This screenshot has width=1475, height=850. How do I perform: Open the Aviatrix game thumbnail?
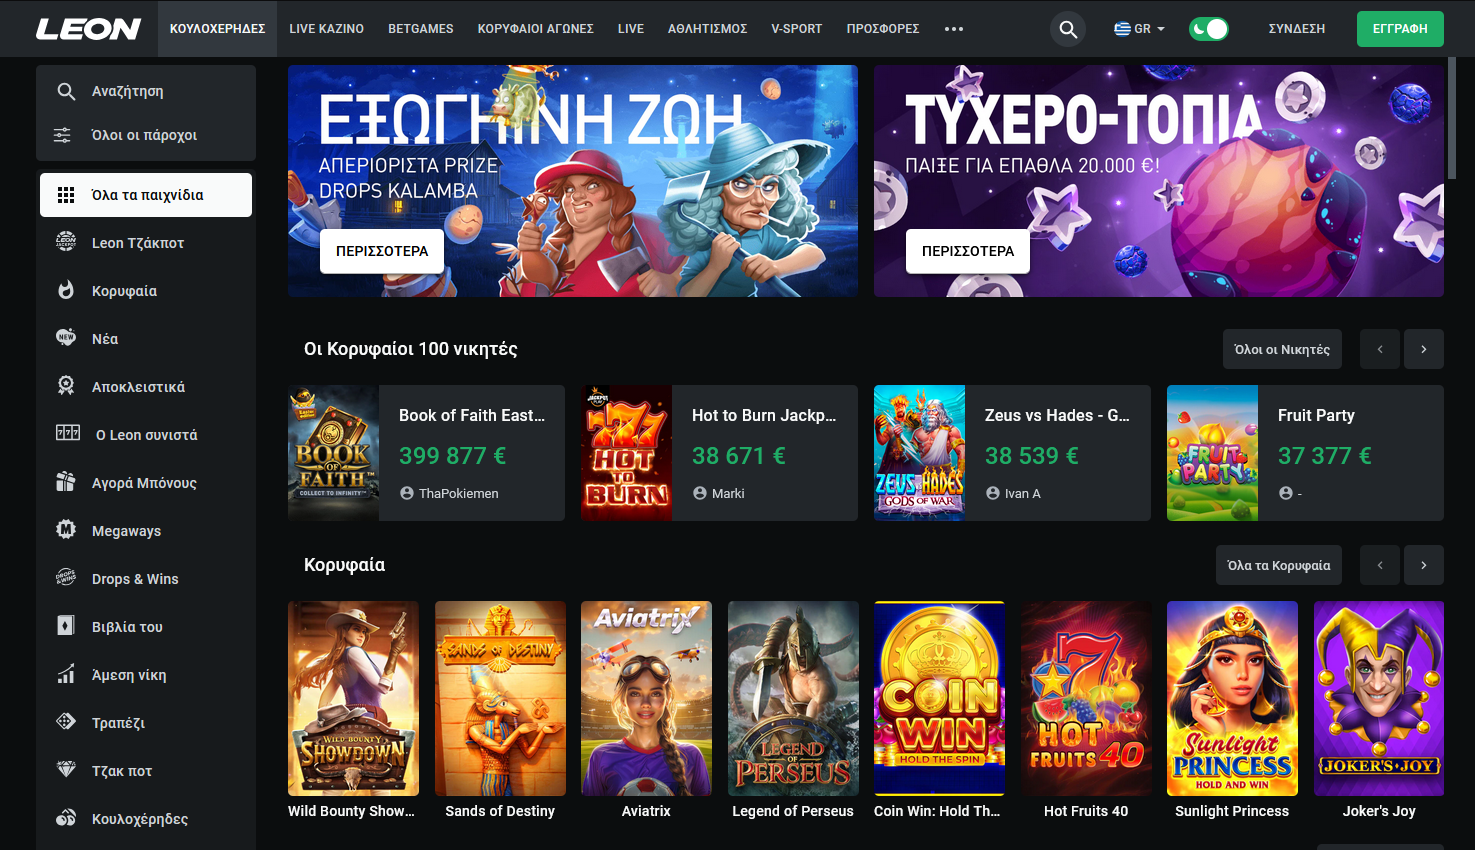[x=646, y=698]
